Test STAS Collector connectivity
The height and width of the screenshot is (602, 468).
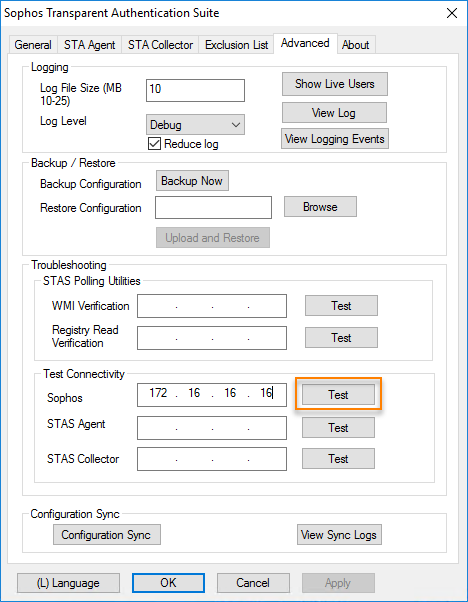[338, 459]
